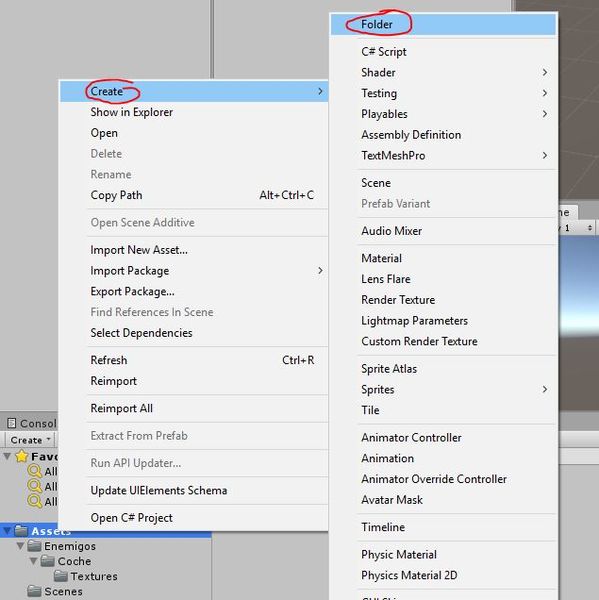Click the Favorites star icon

coord(22,456)
